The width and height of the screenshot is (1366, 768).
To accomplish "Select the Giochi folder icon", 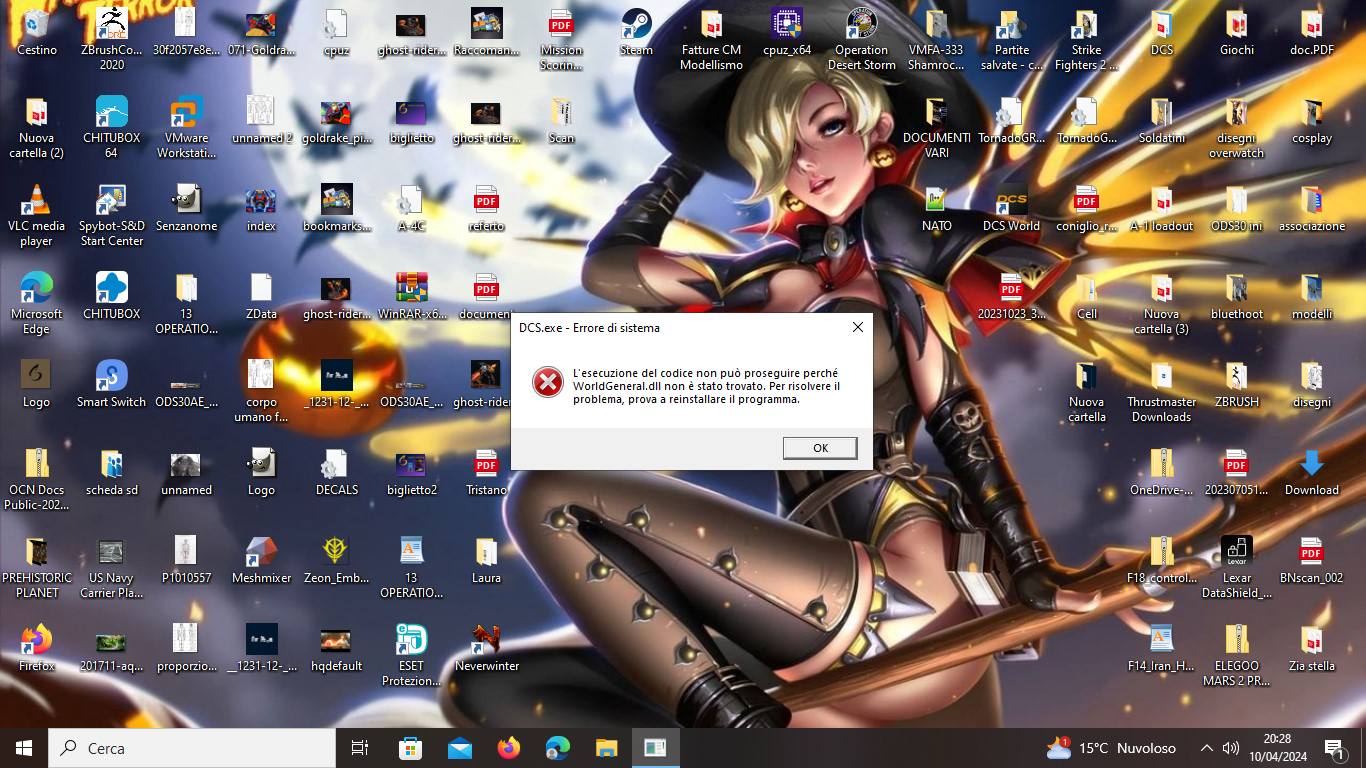I will pos(1237,32).
